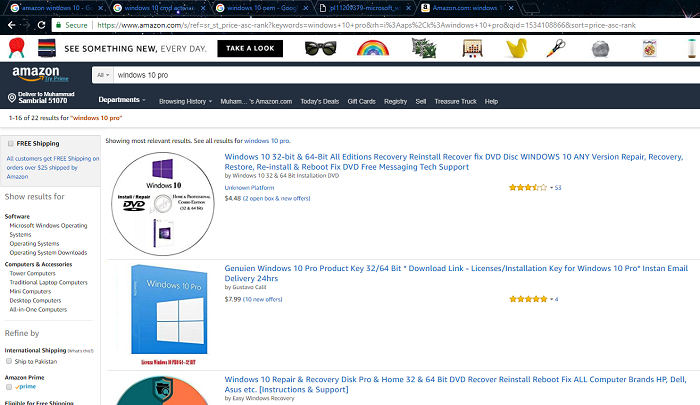Click the five-star rating of Genuien Windows 10 Pro
700x405 pixels.
[x=528, y=299]
